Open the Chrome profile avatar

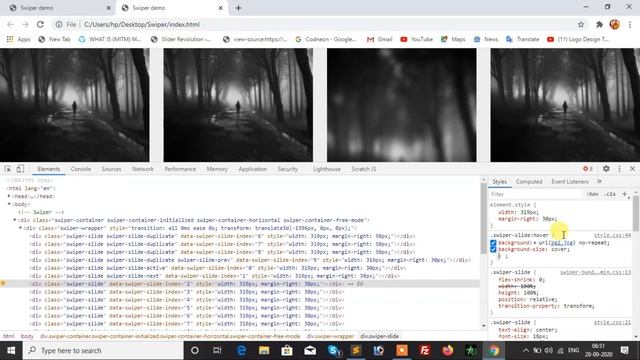point(615,24)
